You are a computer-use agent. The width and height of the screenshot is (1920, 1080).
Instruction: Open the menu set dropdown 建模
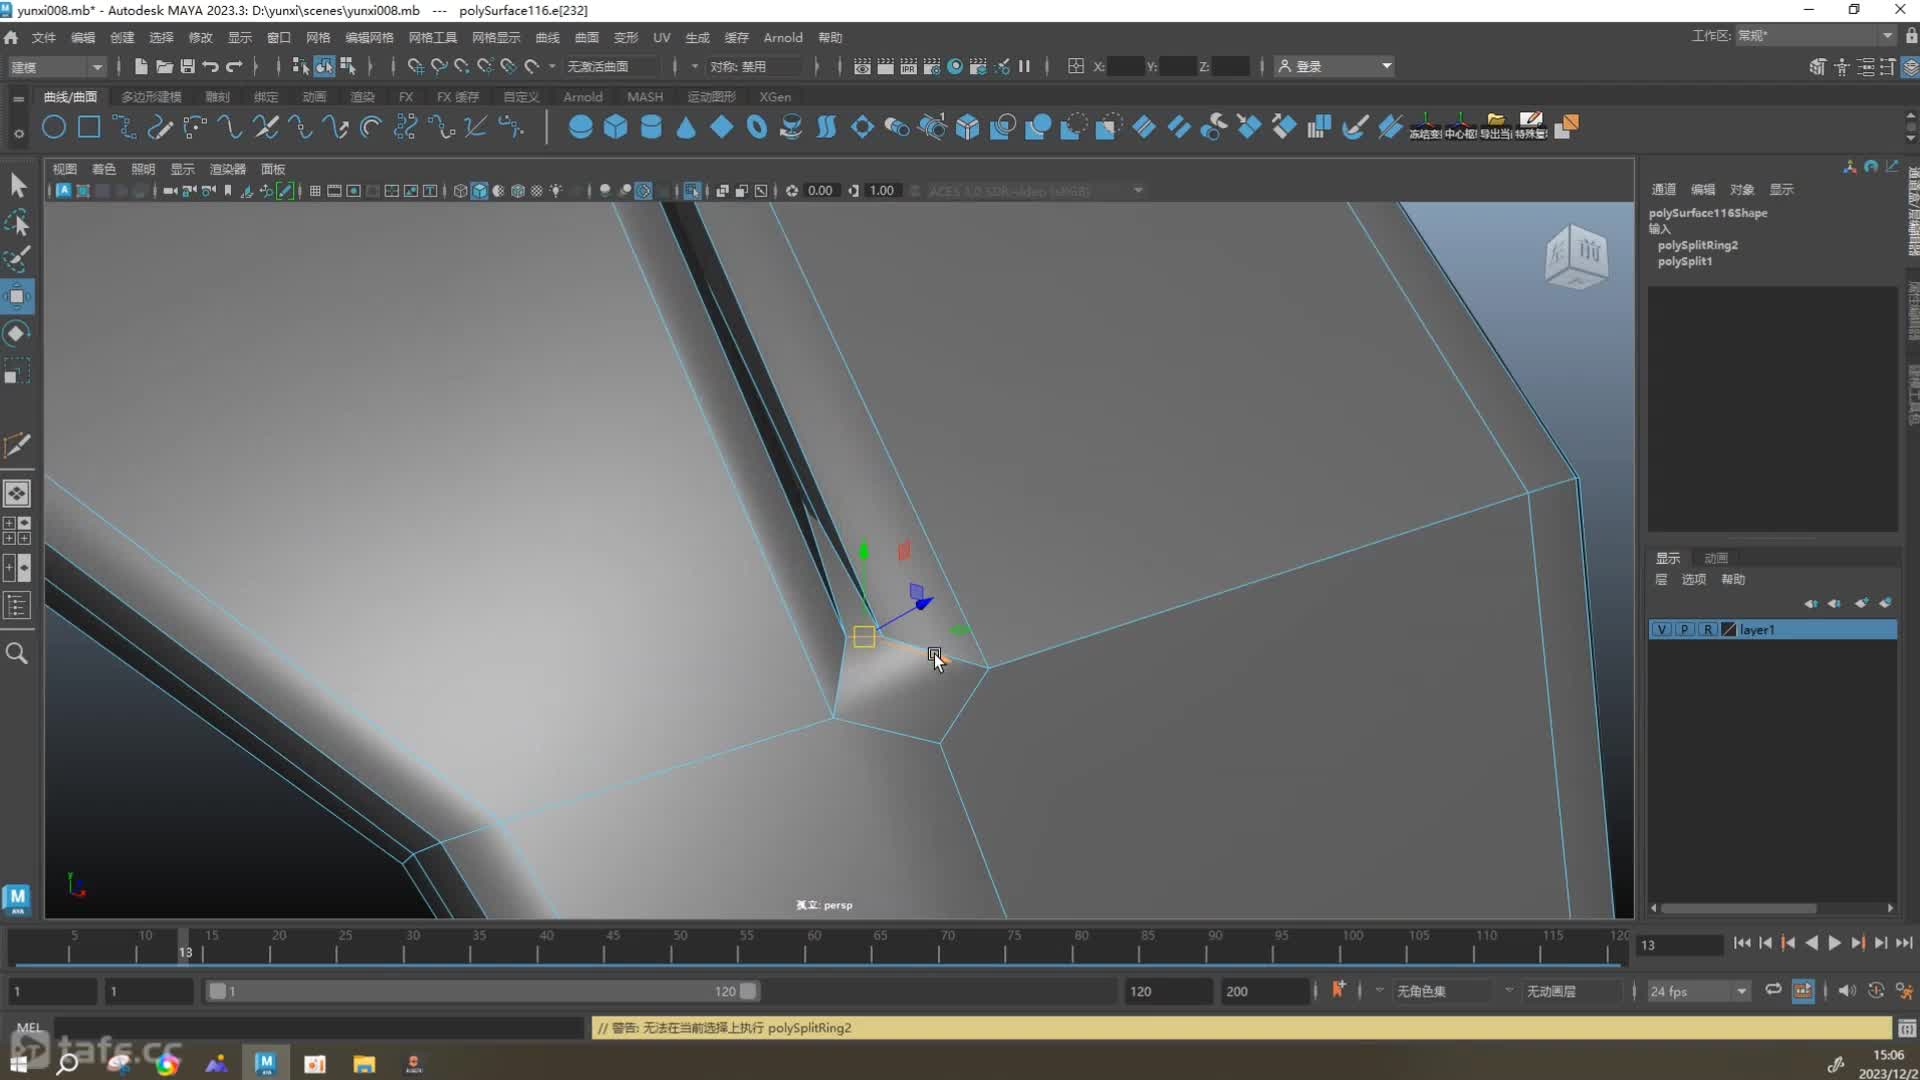[56, 67]
